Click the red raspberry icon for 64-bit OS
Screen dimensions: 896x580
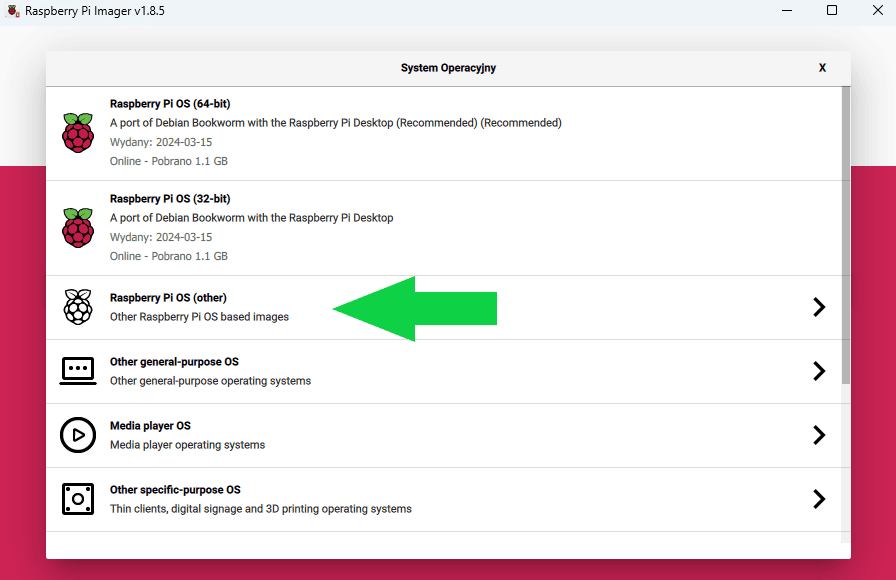[78, 133]
